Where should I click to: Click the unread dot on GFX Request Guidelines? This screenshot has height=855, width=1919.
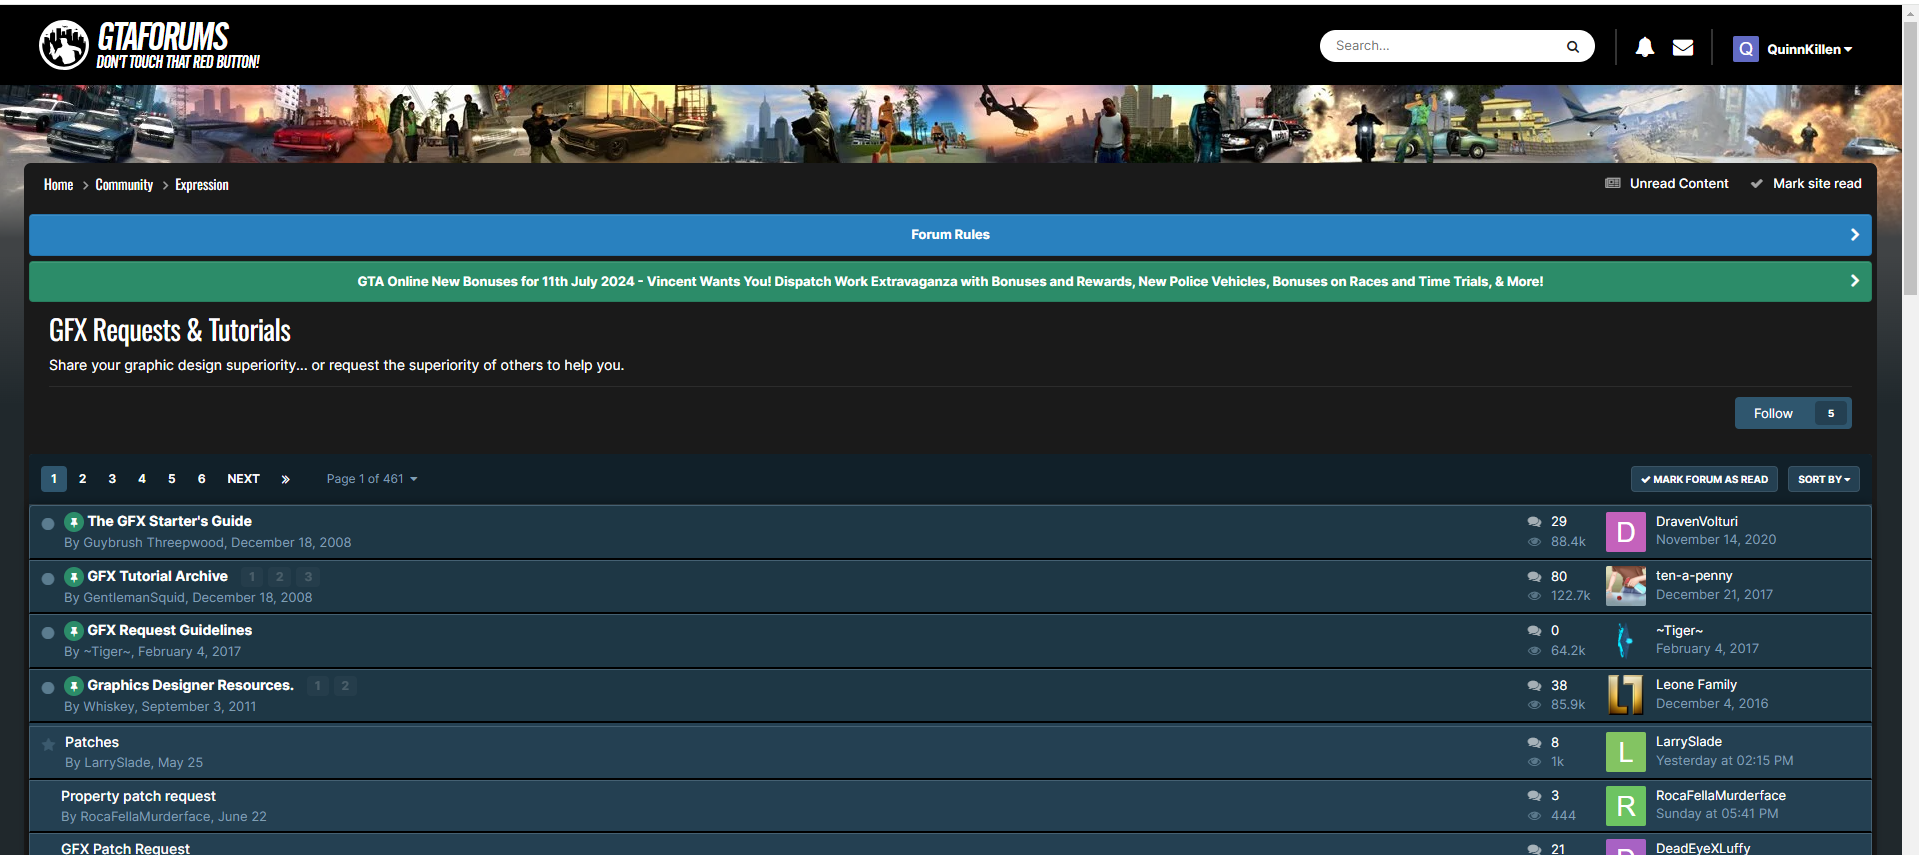(47, 633)
